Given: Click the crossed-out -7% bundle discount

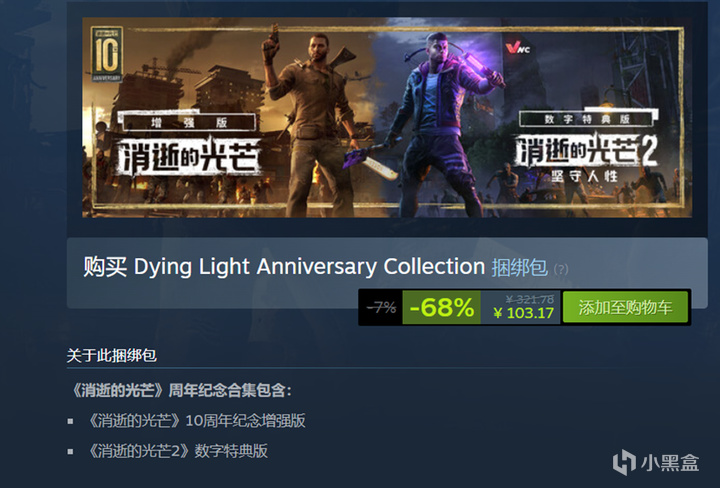Looking at the screenshot, I should click(381, 307).
